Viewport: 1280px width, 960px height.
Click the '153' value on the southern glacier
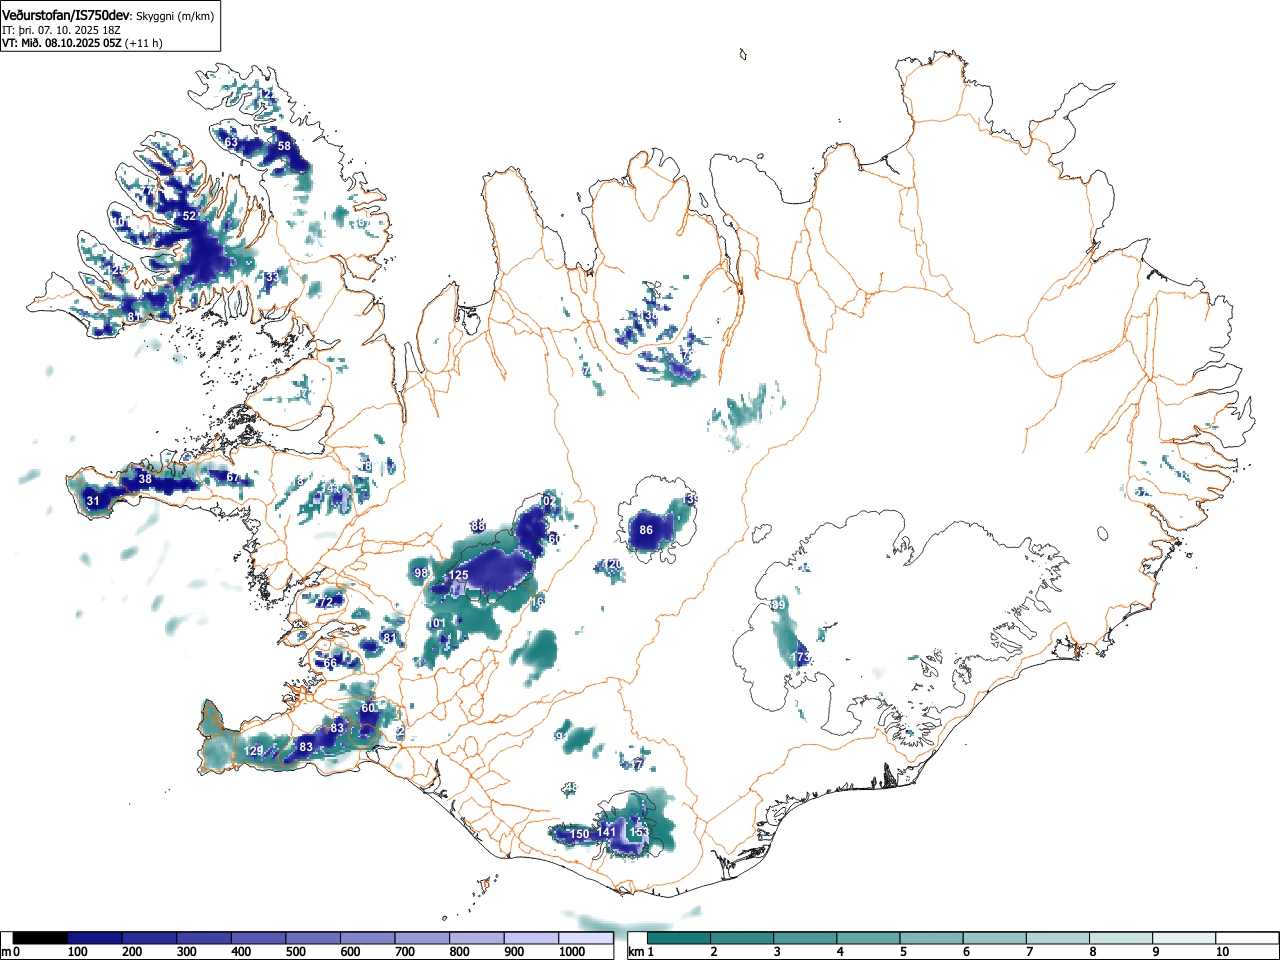click(639, 832)
